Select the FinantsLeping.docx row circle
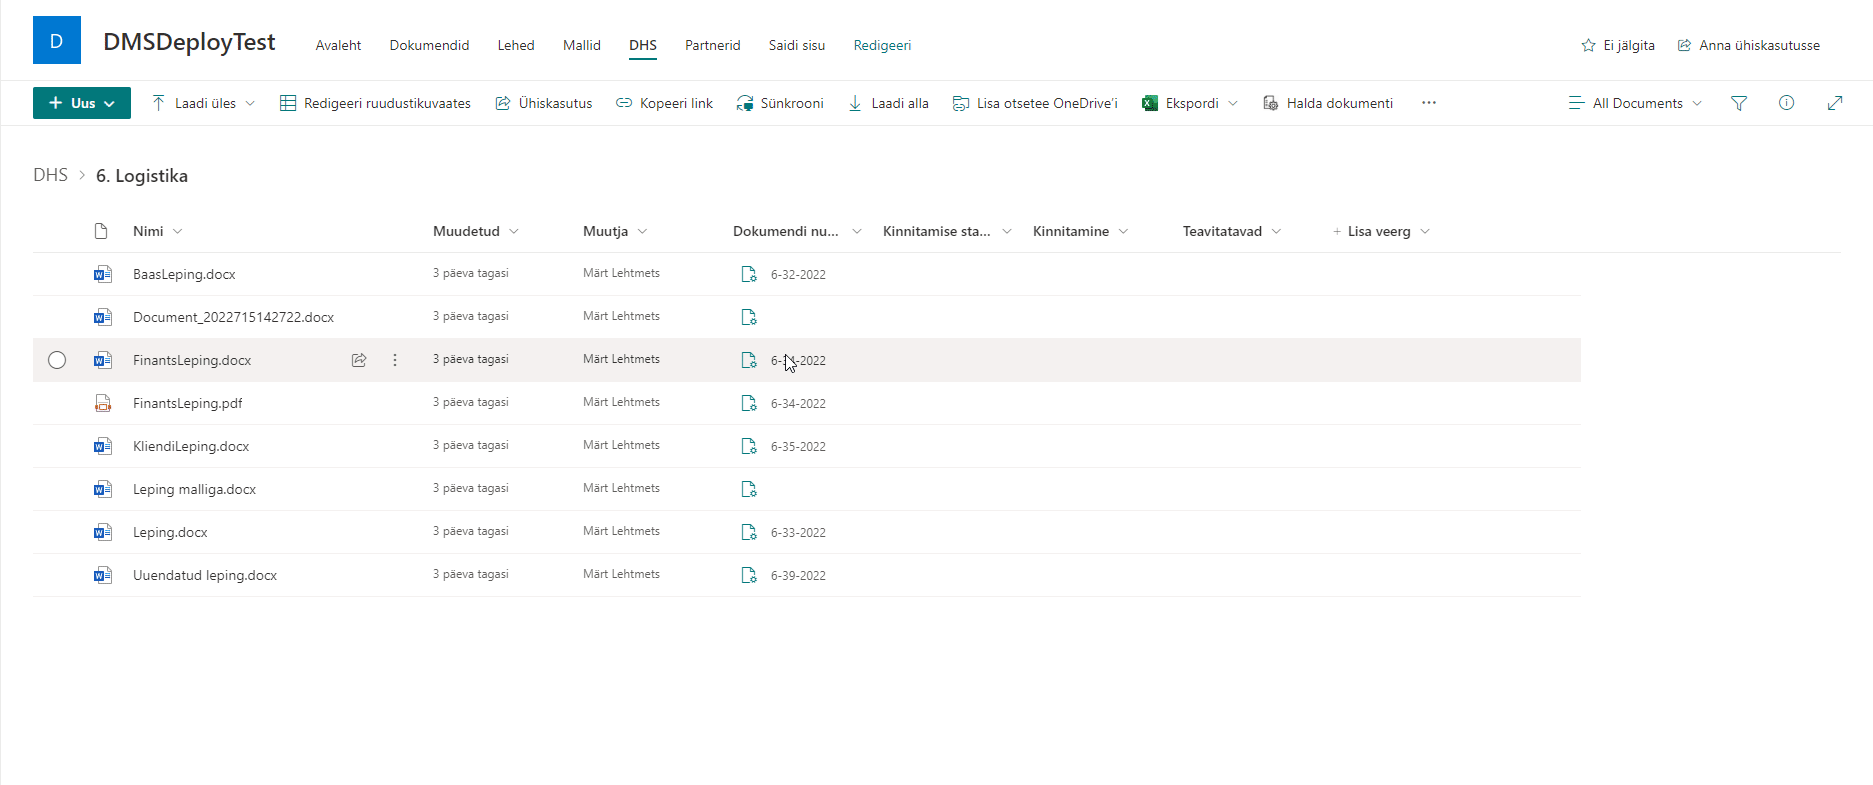 (x=57, y=360)
